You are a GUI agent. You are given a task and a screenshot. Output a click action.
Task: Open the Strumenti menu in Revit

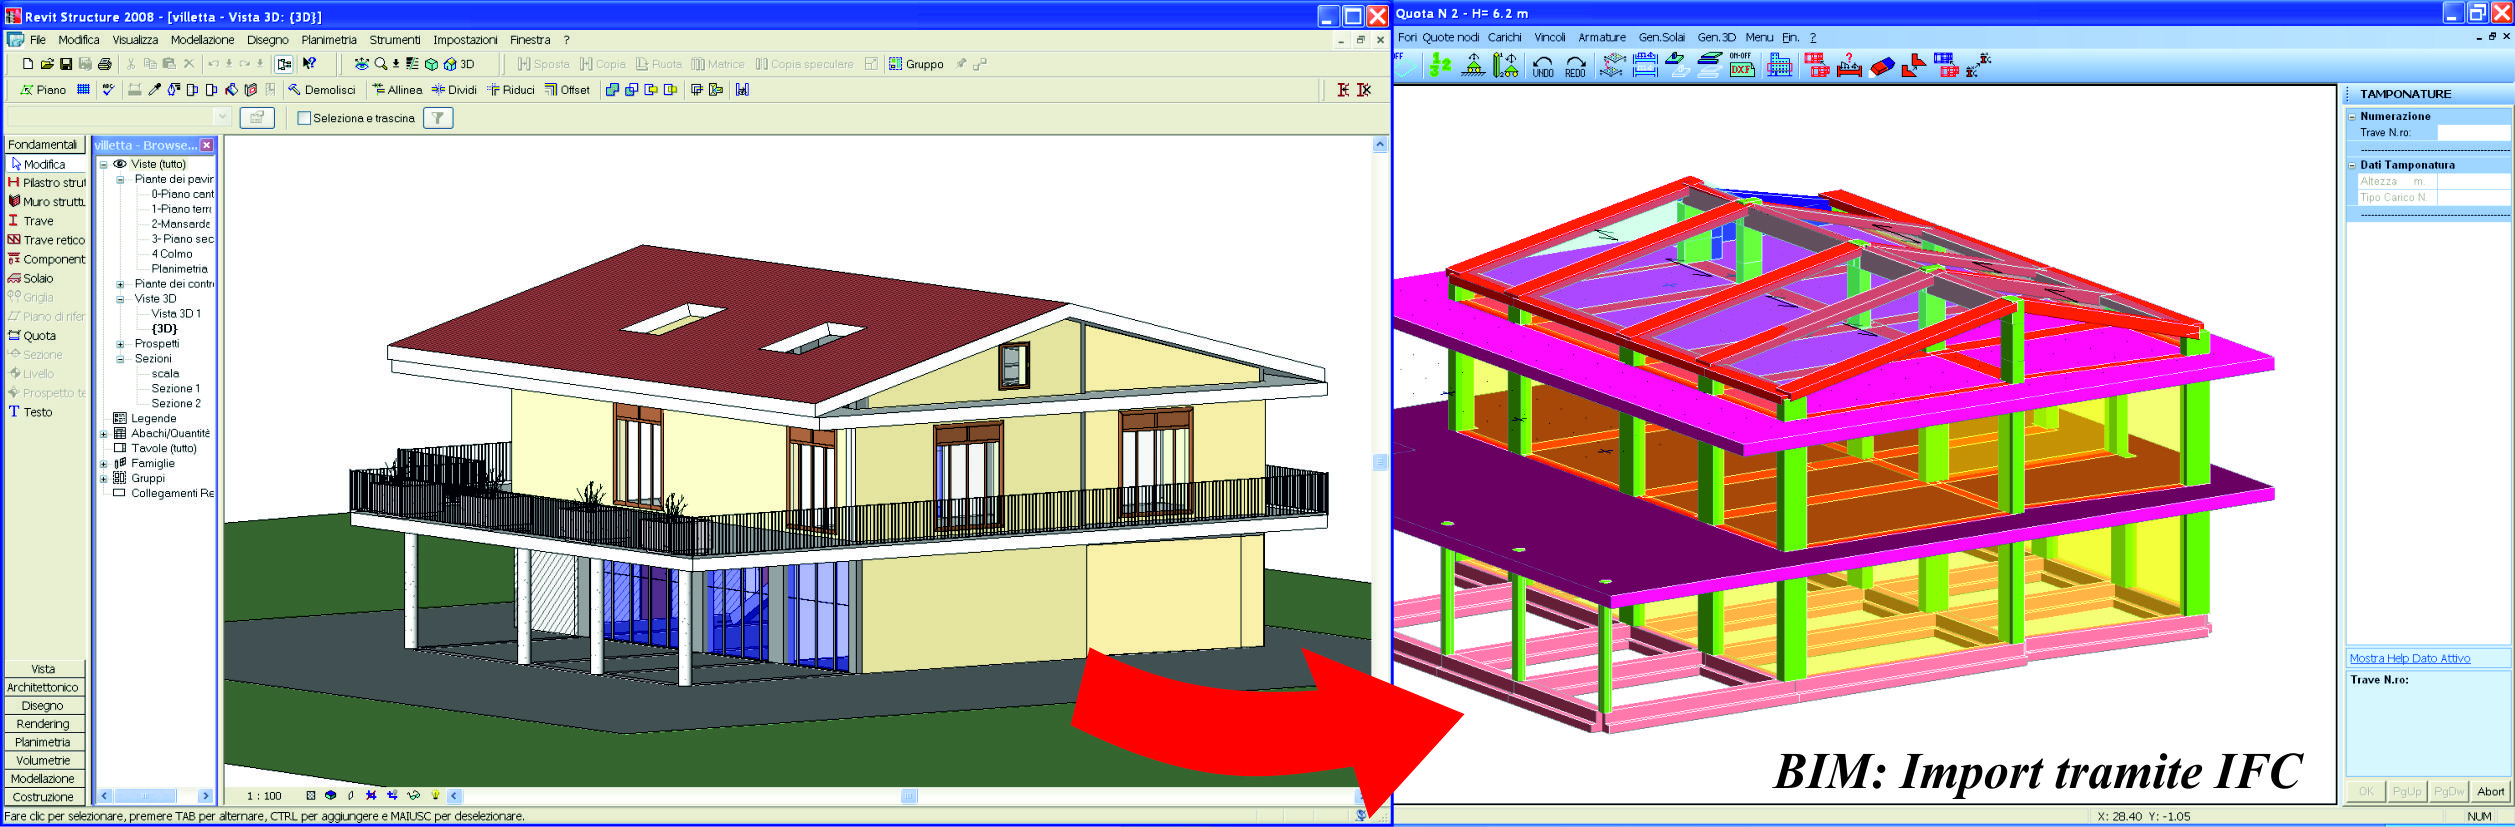click(x=394, y=40)
